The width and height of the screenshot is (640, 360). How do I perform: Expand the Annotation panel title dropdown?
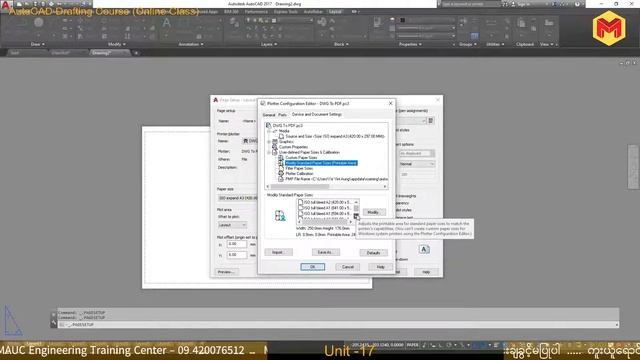[x=191, y=44]
